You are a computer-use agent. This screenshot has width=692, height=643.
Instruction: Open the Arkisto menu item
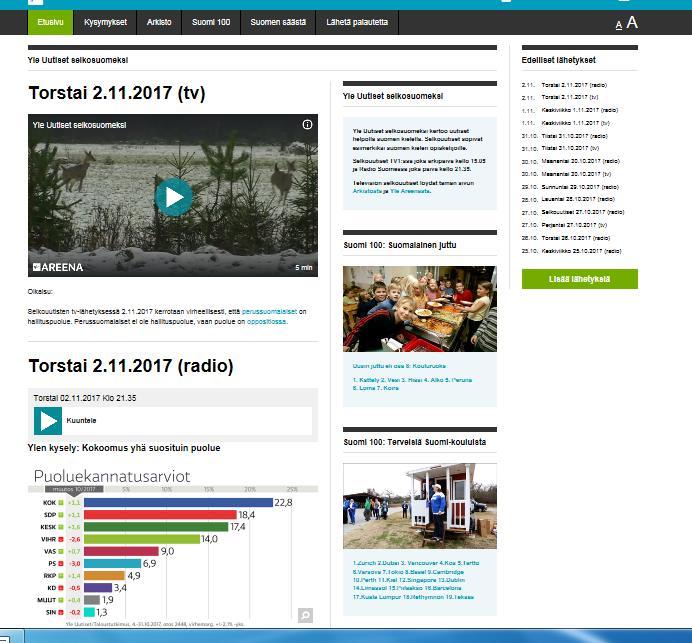[x=159, y=22]
